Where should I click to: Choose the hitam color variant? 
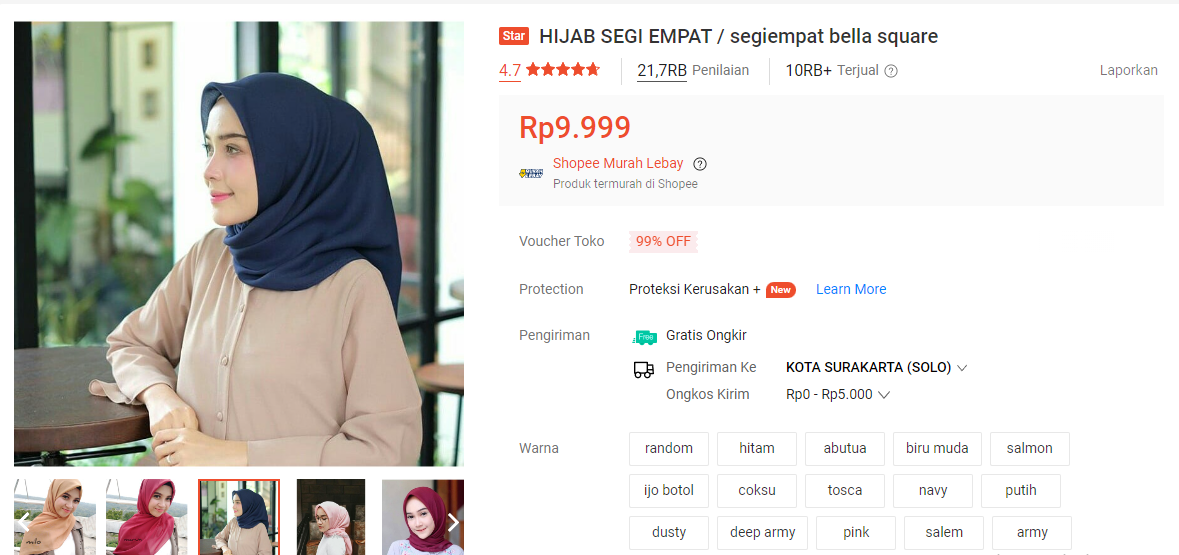pos(756,448)
